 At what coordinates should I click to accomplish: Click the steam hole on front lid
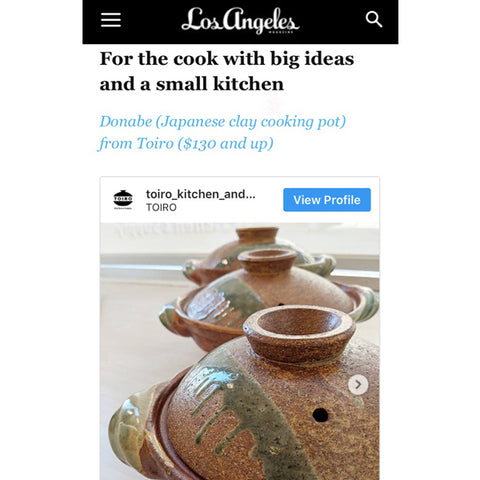pyautogui.click(x=320, y=415)
